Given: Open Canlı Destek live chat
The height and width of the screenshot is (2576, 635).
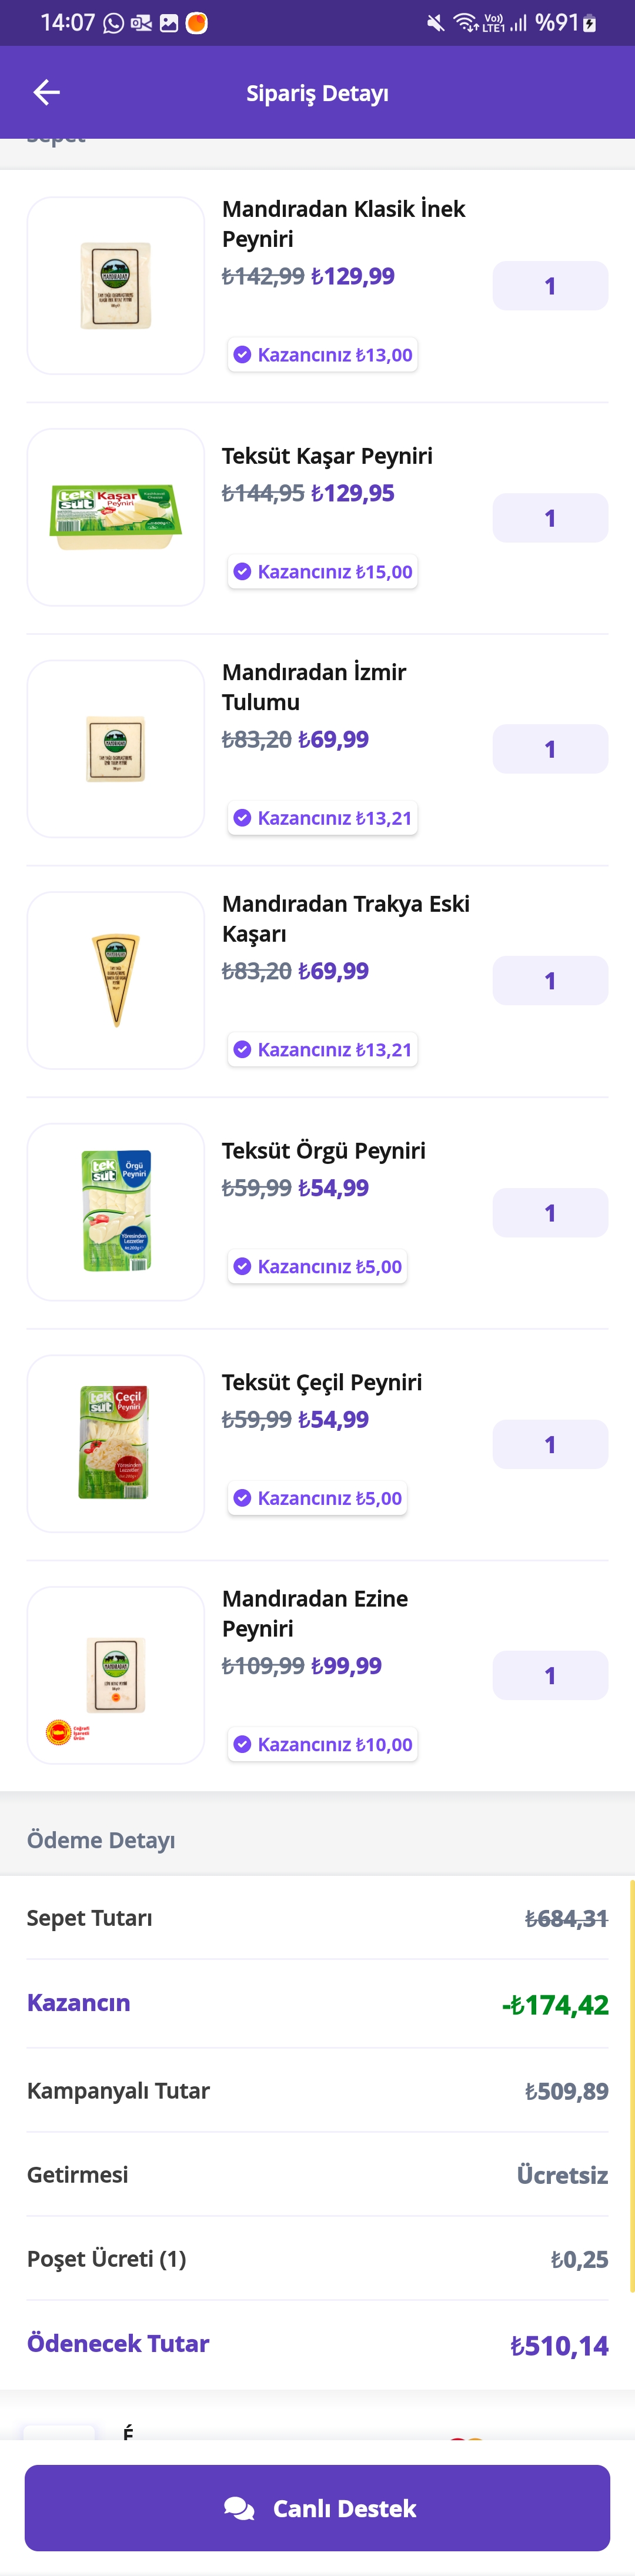Looking at the screenshot, I should coord(317,2507).
